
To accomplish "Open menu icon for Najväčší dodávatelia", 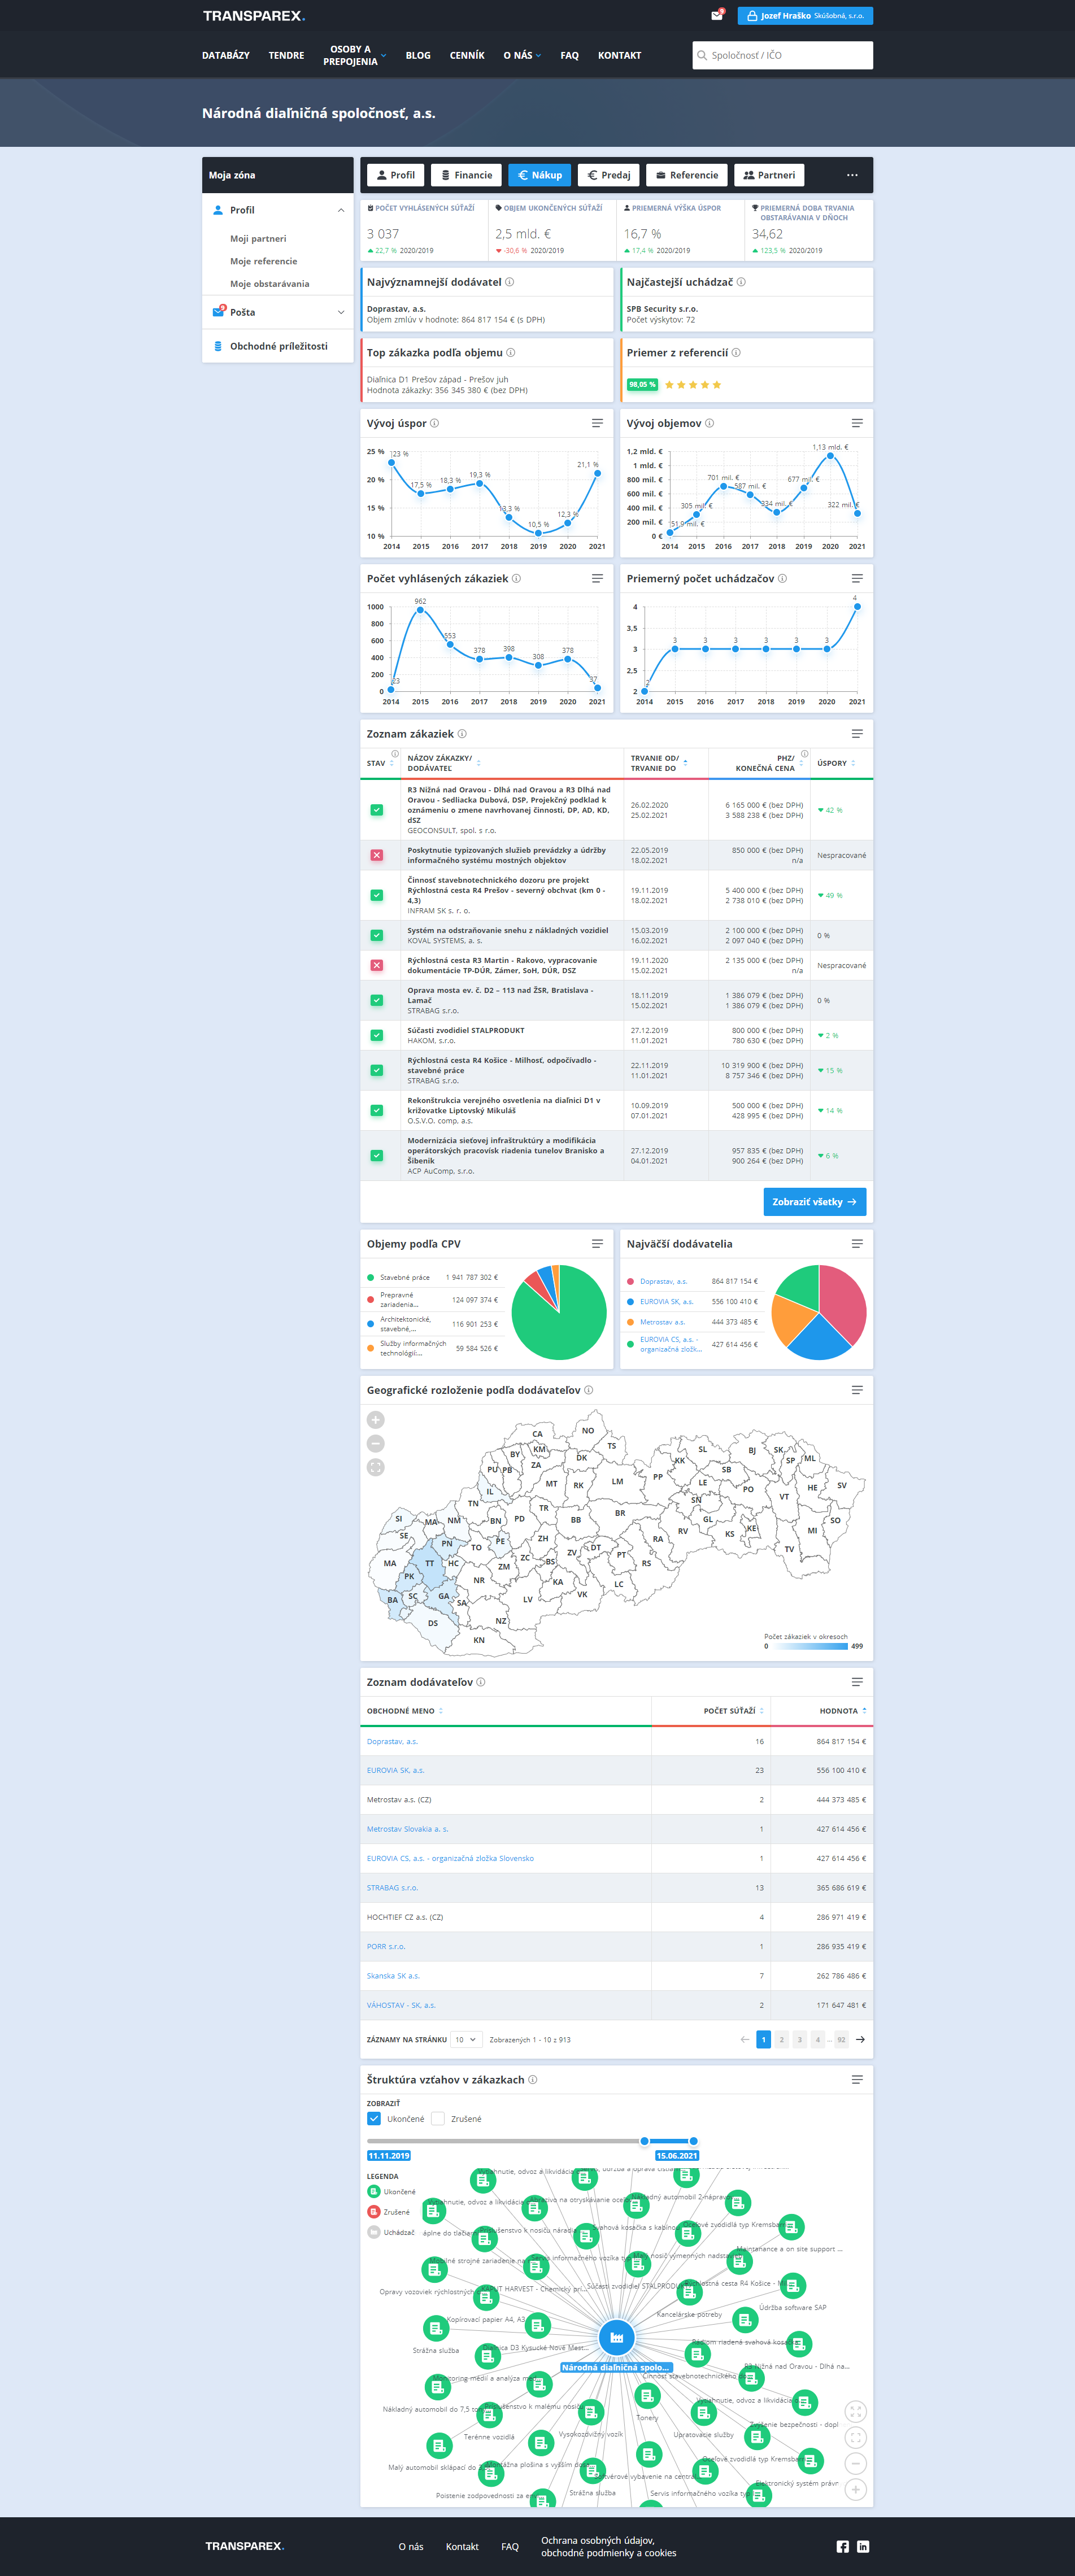I will [857, 1243].
